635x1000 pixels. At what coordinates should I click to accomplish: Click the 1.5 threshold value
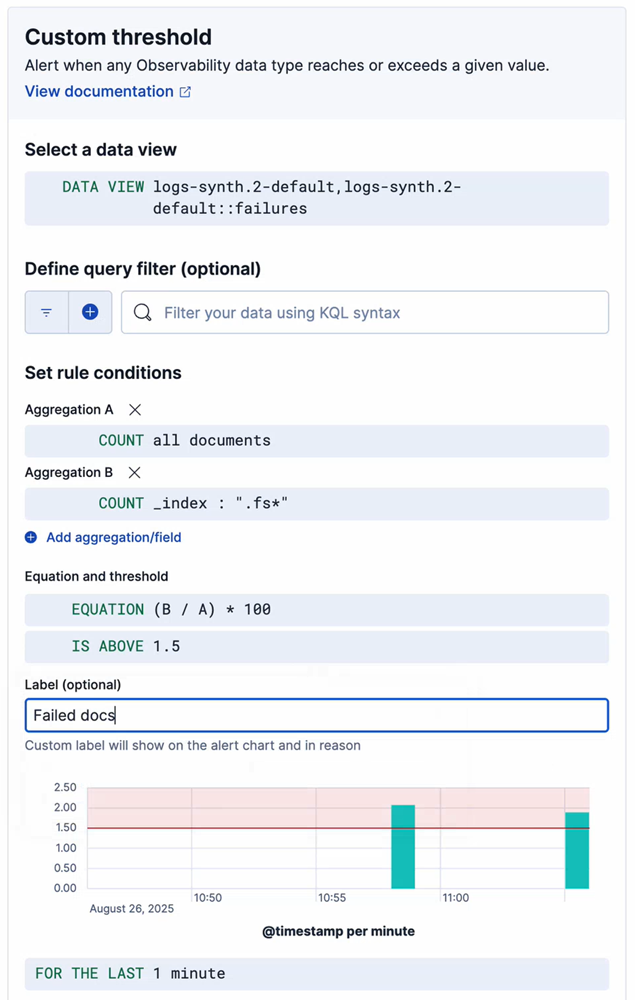[x=168, y=646]
